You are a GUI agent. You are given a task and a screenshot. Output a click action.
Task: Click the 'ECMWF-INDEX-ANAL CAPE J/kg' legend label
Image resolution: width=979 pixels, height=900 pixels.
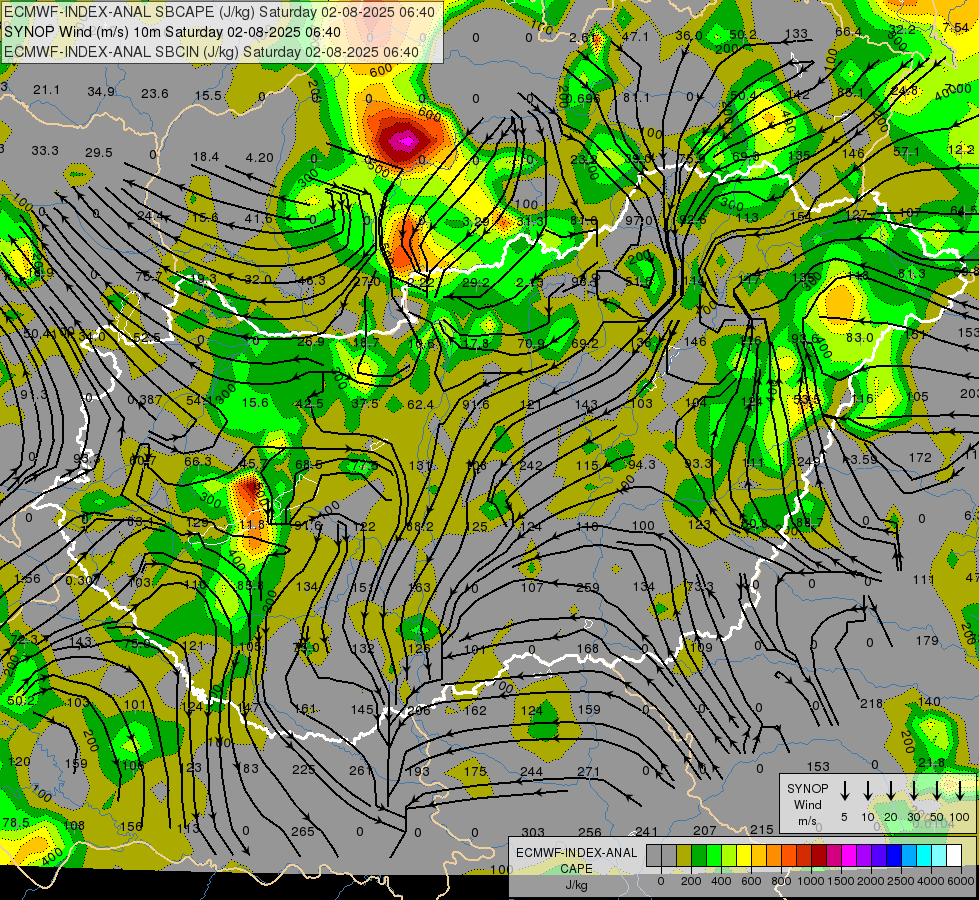pos(576,869)
